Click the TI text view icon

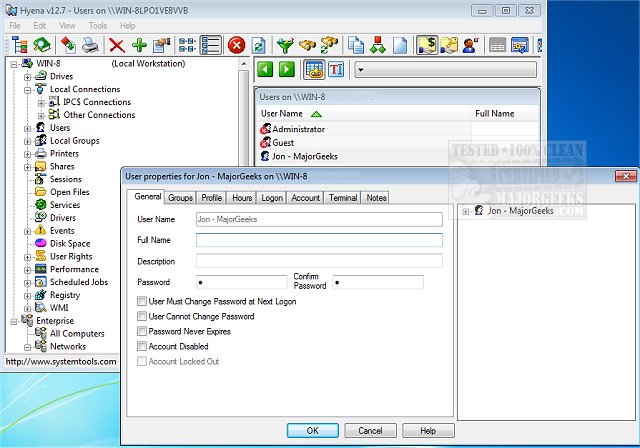tap(336, 69)
